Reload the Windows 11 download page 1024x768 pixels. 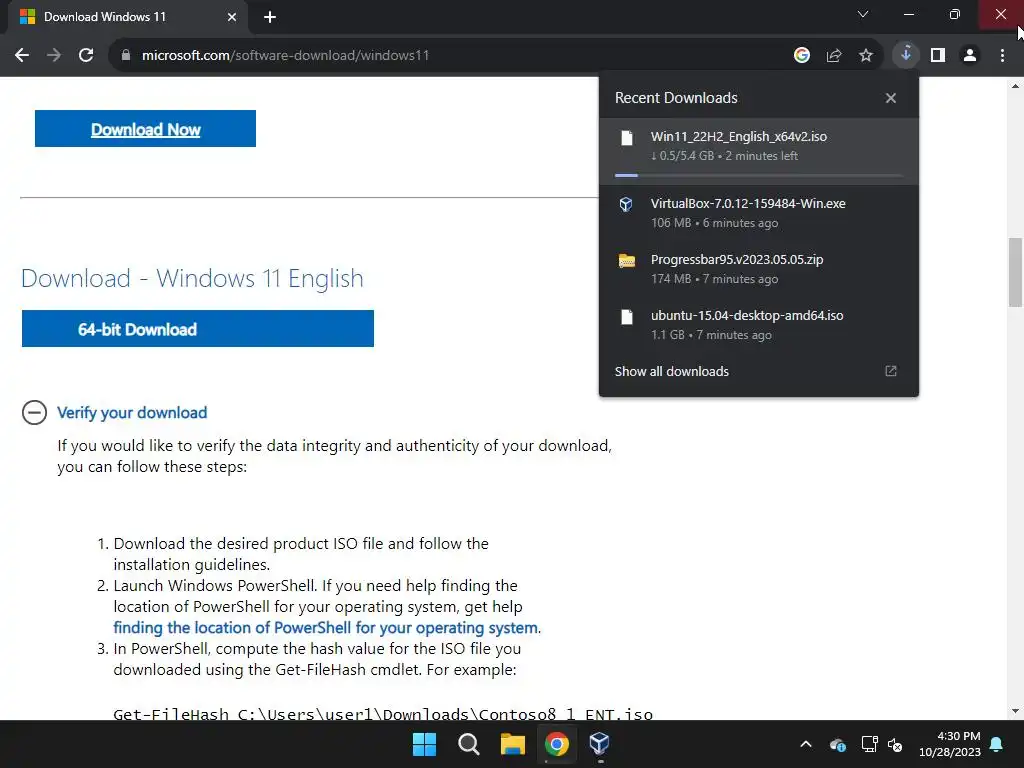pyautogui.click(x=86, y=56)
